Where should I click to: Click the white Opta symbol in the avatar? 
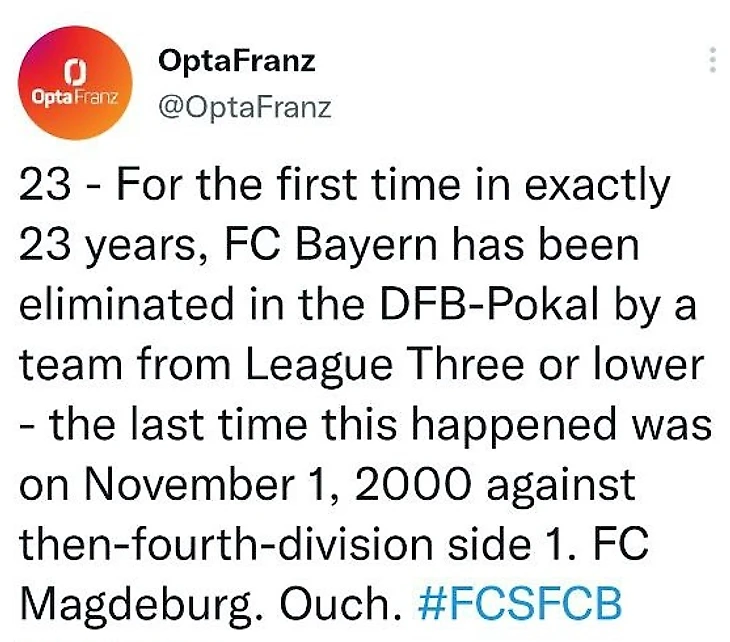click(72, 72)
